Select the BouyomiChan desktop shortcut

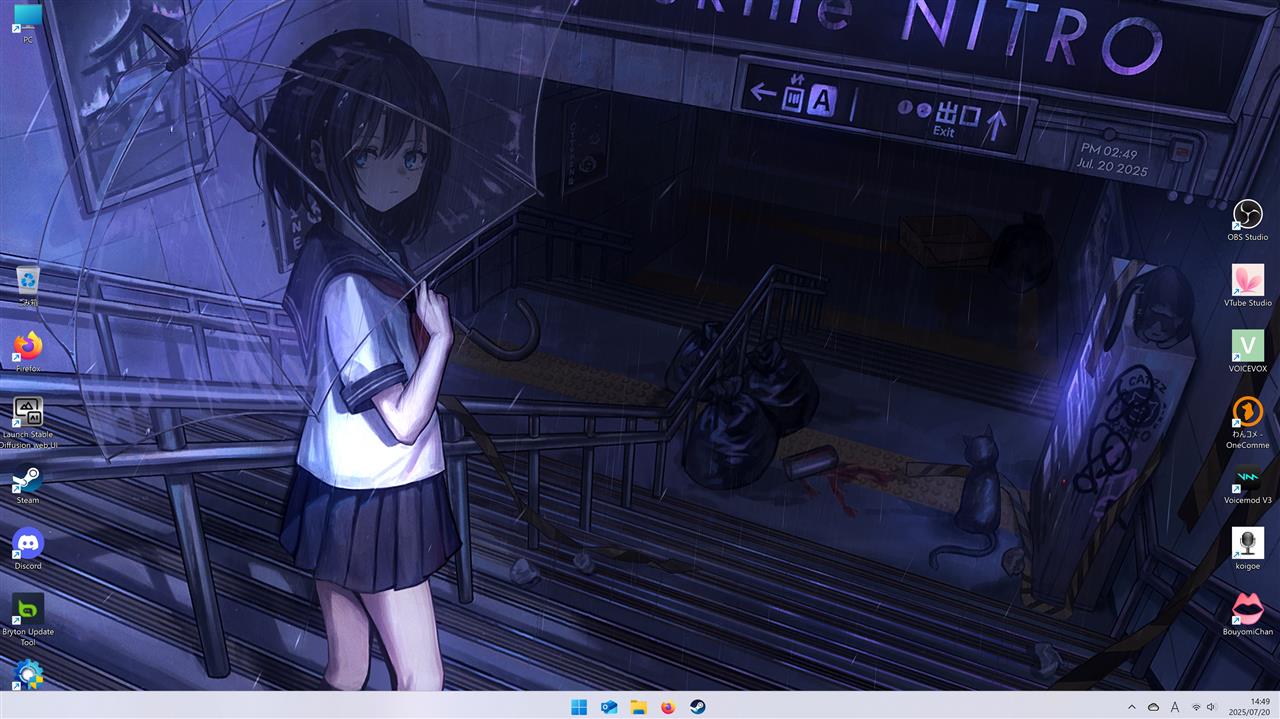(1248, 615)
